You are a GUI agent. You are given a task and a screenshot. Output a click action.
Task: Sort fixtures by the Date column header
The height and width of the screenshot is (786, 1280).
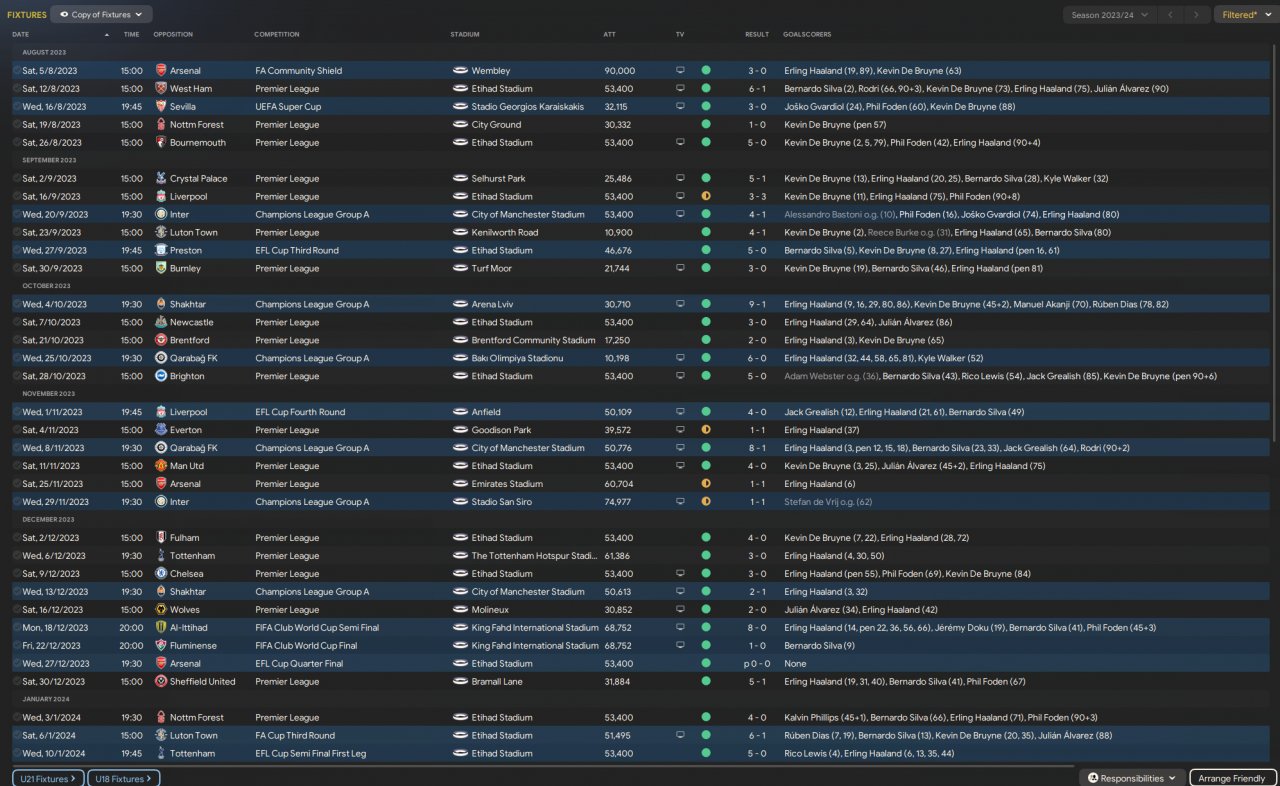pyautogui.click(x=20, y=35)
